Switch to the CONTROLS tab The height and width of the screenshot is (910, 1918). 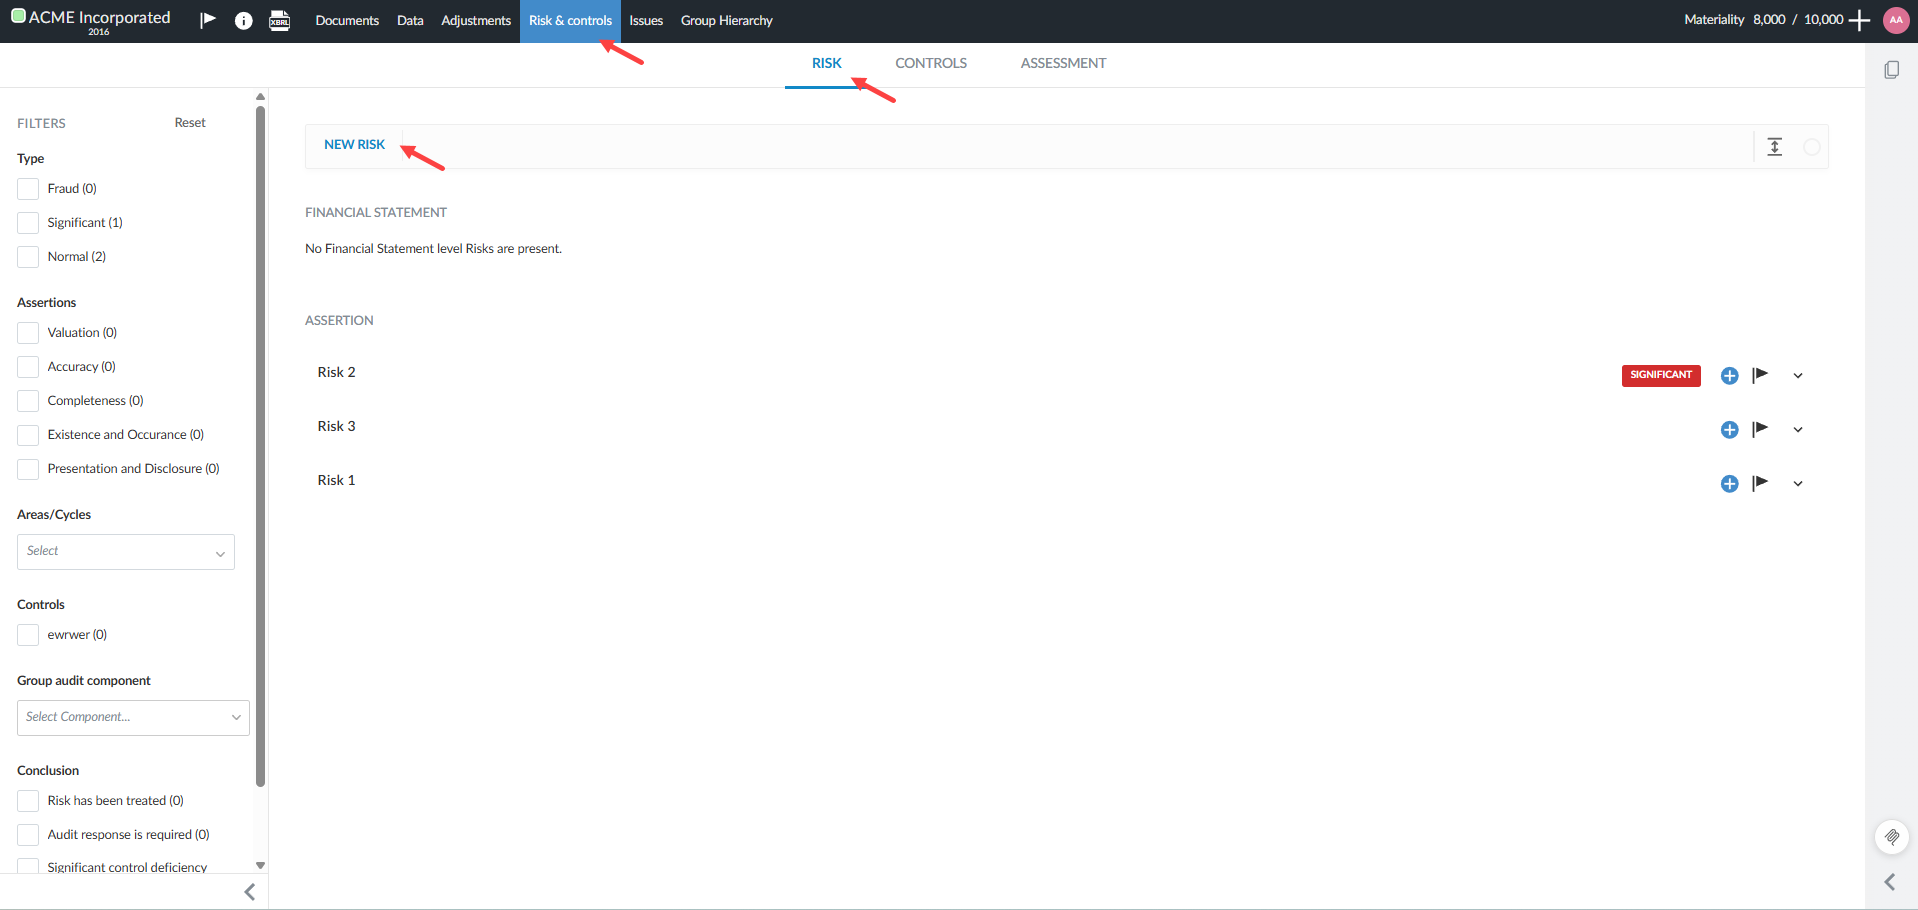[930, 63]
